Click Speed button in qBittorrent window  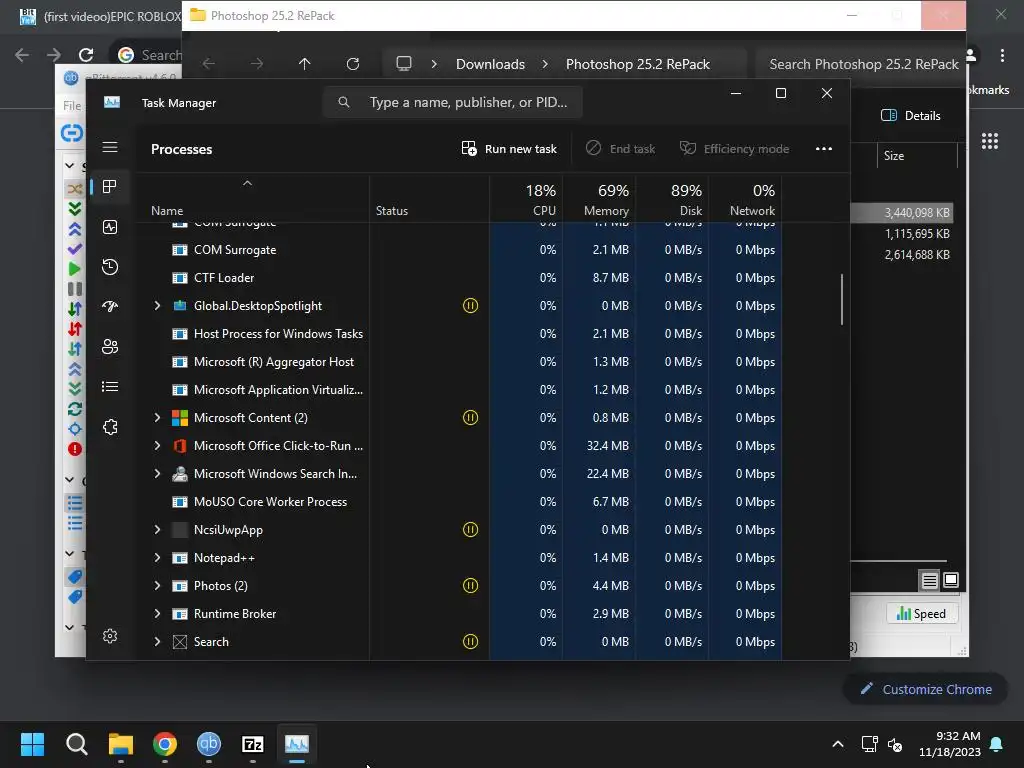(921, 614)
